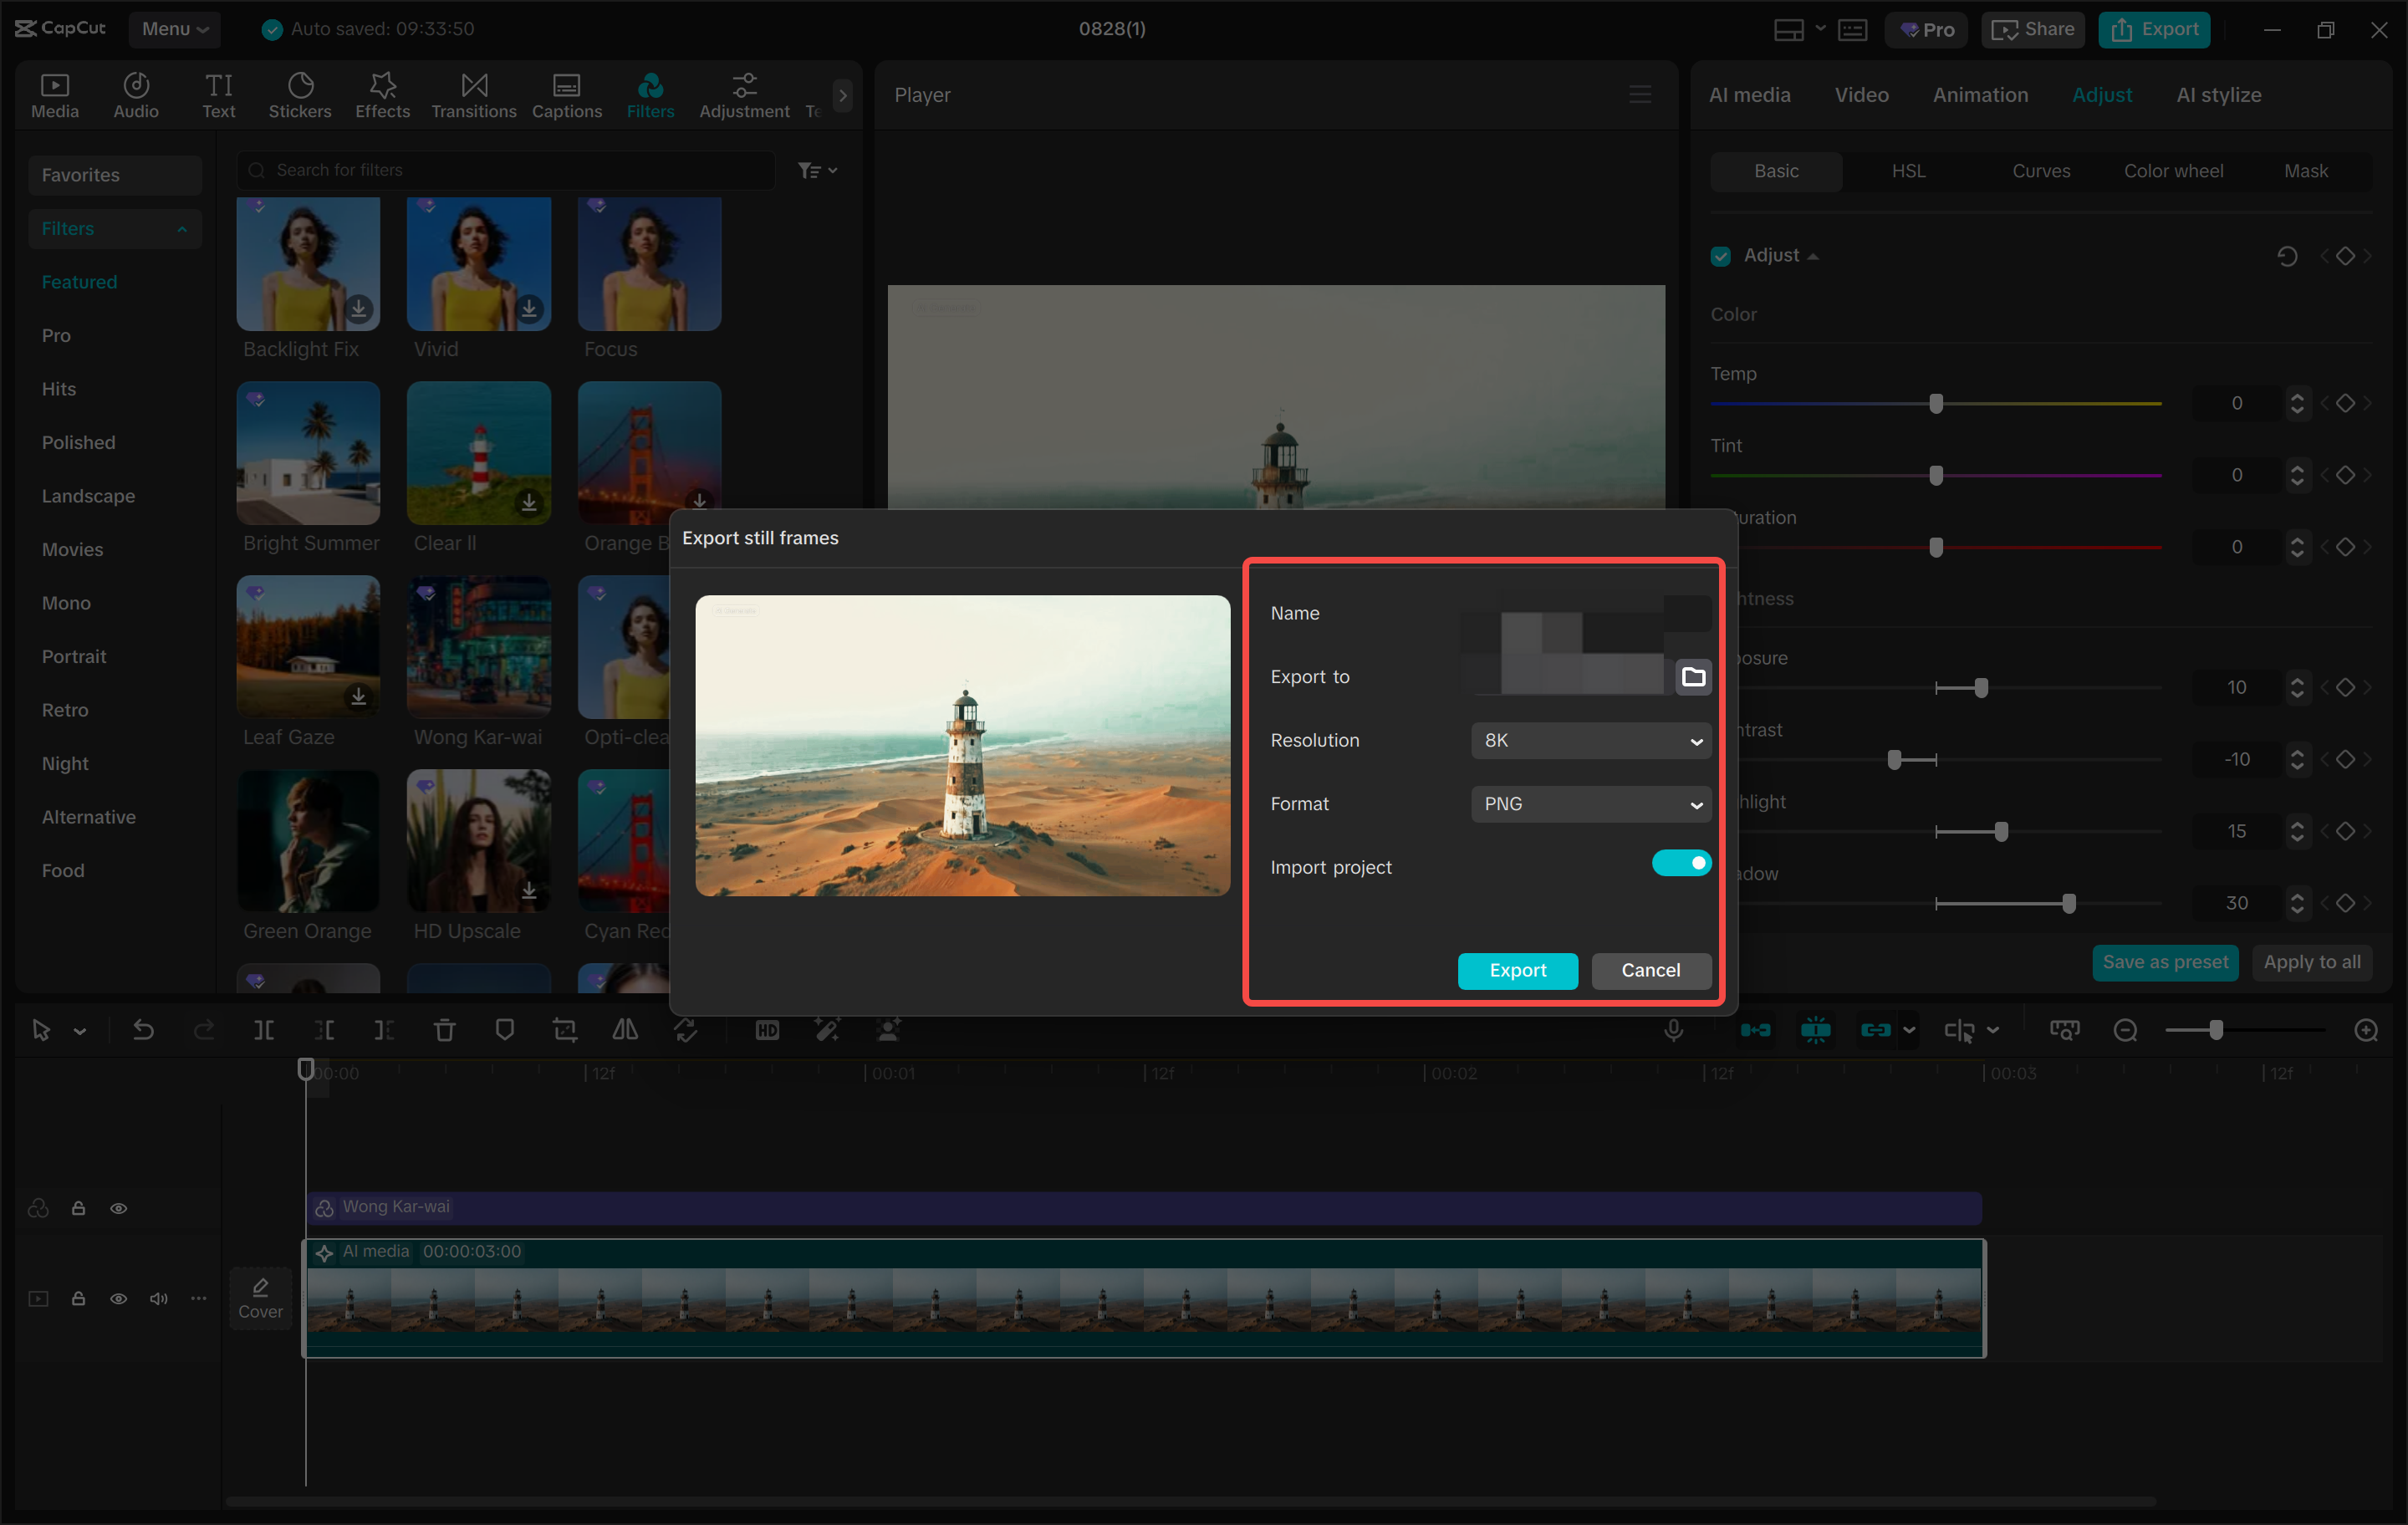The height and width of the screenshot is (1525, 2408).
Task: Click the Export button in the dialog
Action: point(1517,970)
